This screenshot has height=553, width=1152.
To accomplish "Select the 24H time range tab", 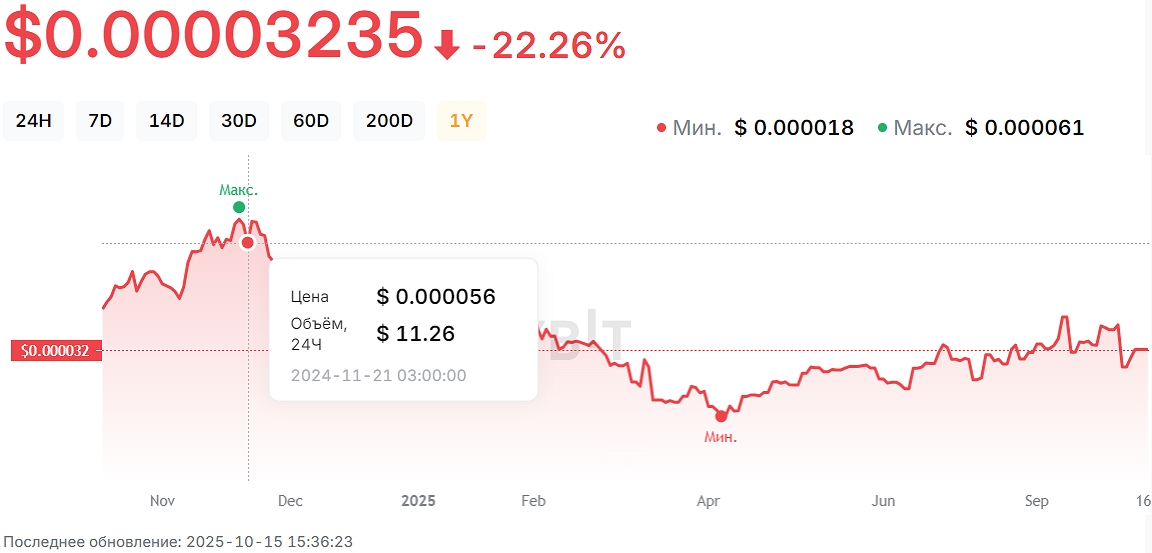I will (33, 121).
